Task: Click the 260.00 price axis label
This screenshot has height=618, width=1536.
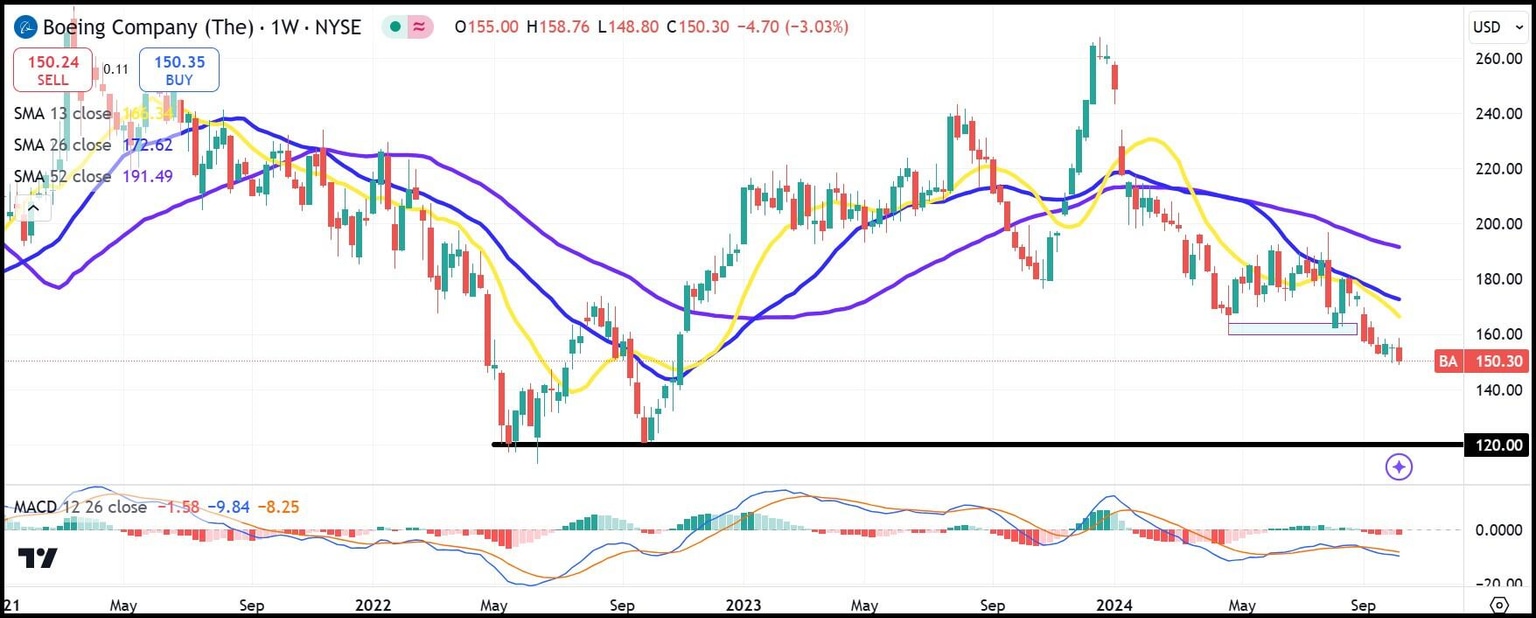Action: pos(1497,59)
